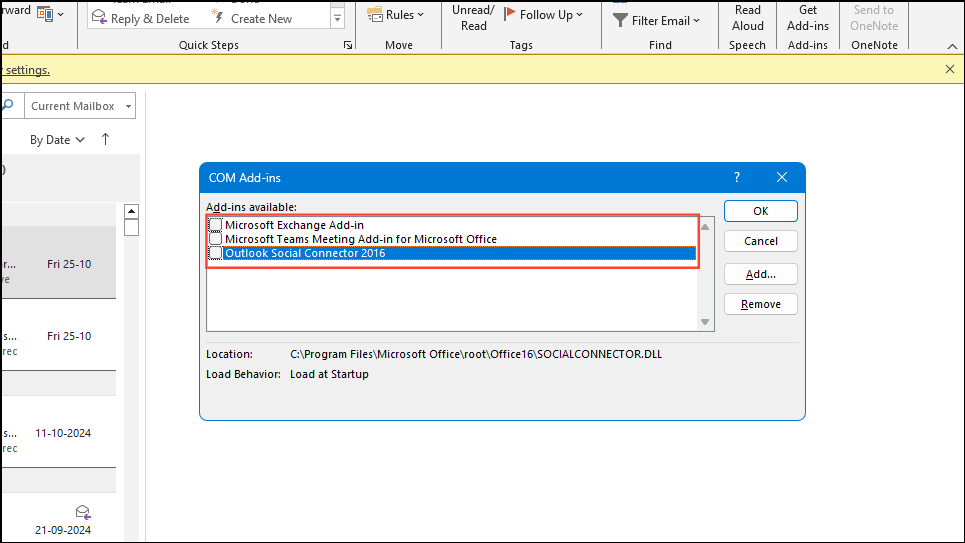This screenshot has height=543, width=965.
Task: Reverse sort order arrow
Action: tap(105, 139)
